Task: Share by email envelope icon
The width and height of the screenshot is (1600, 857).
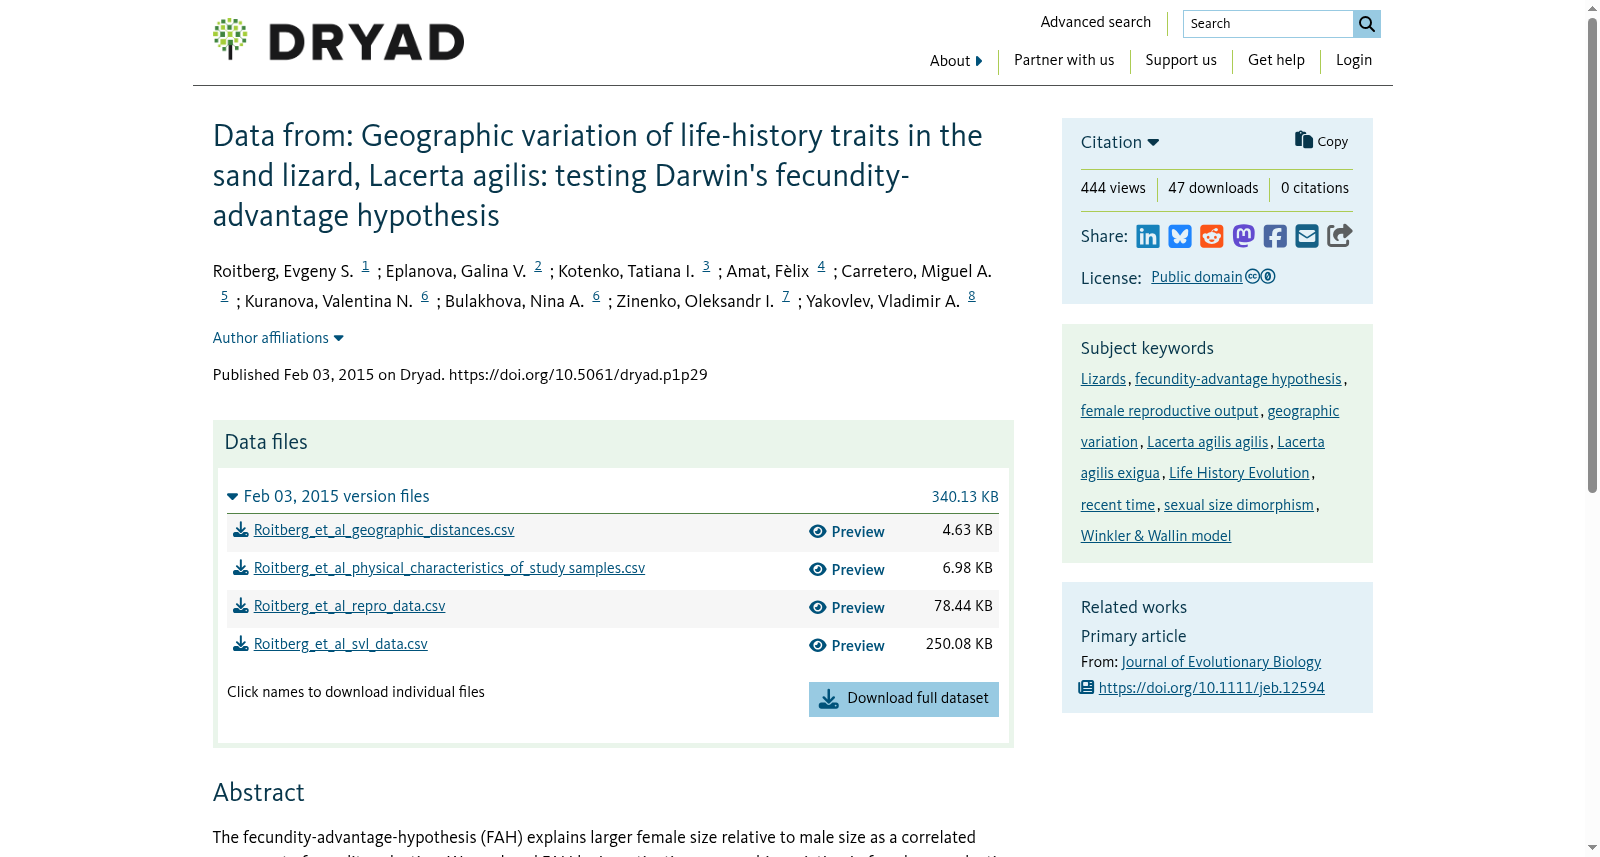Action: click(1307, 236)
